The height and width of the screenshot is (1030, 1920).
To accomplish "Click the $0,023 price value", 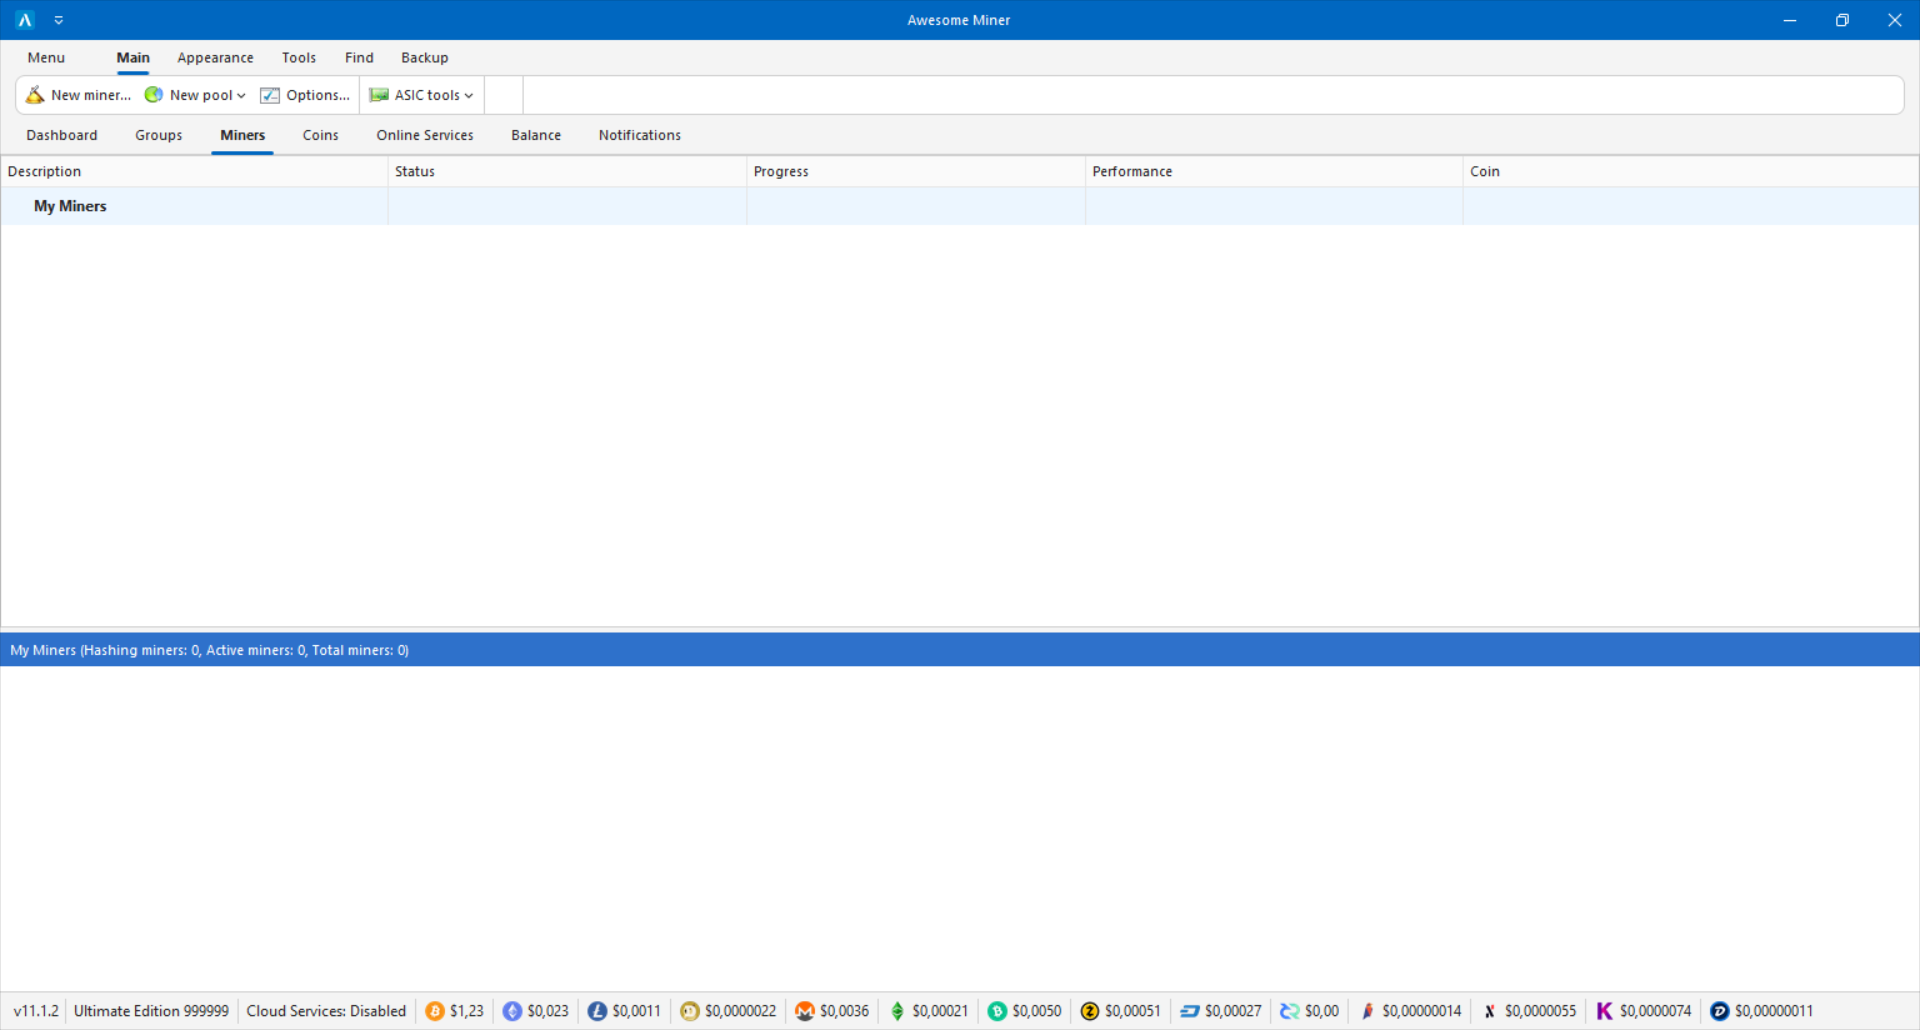I will 548,1011.
